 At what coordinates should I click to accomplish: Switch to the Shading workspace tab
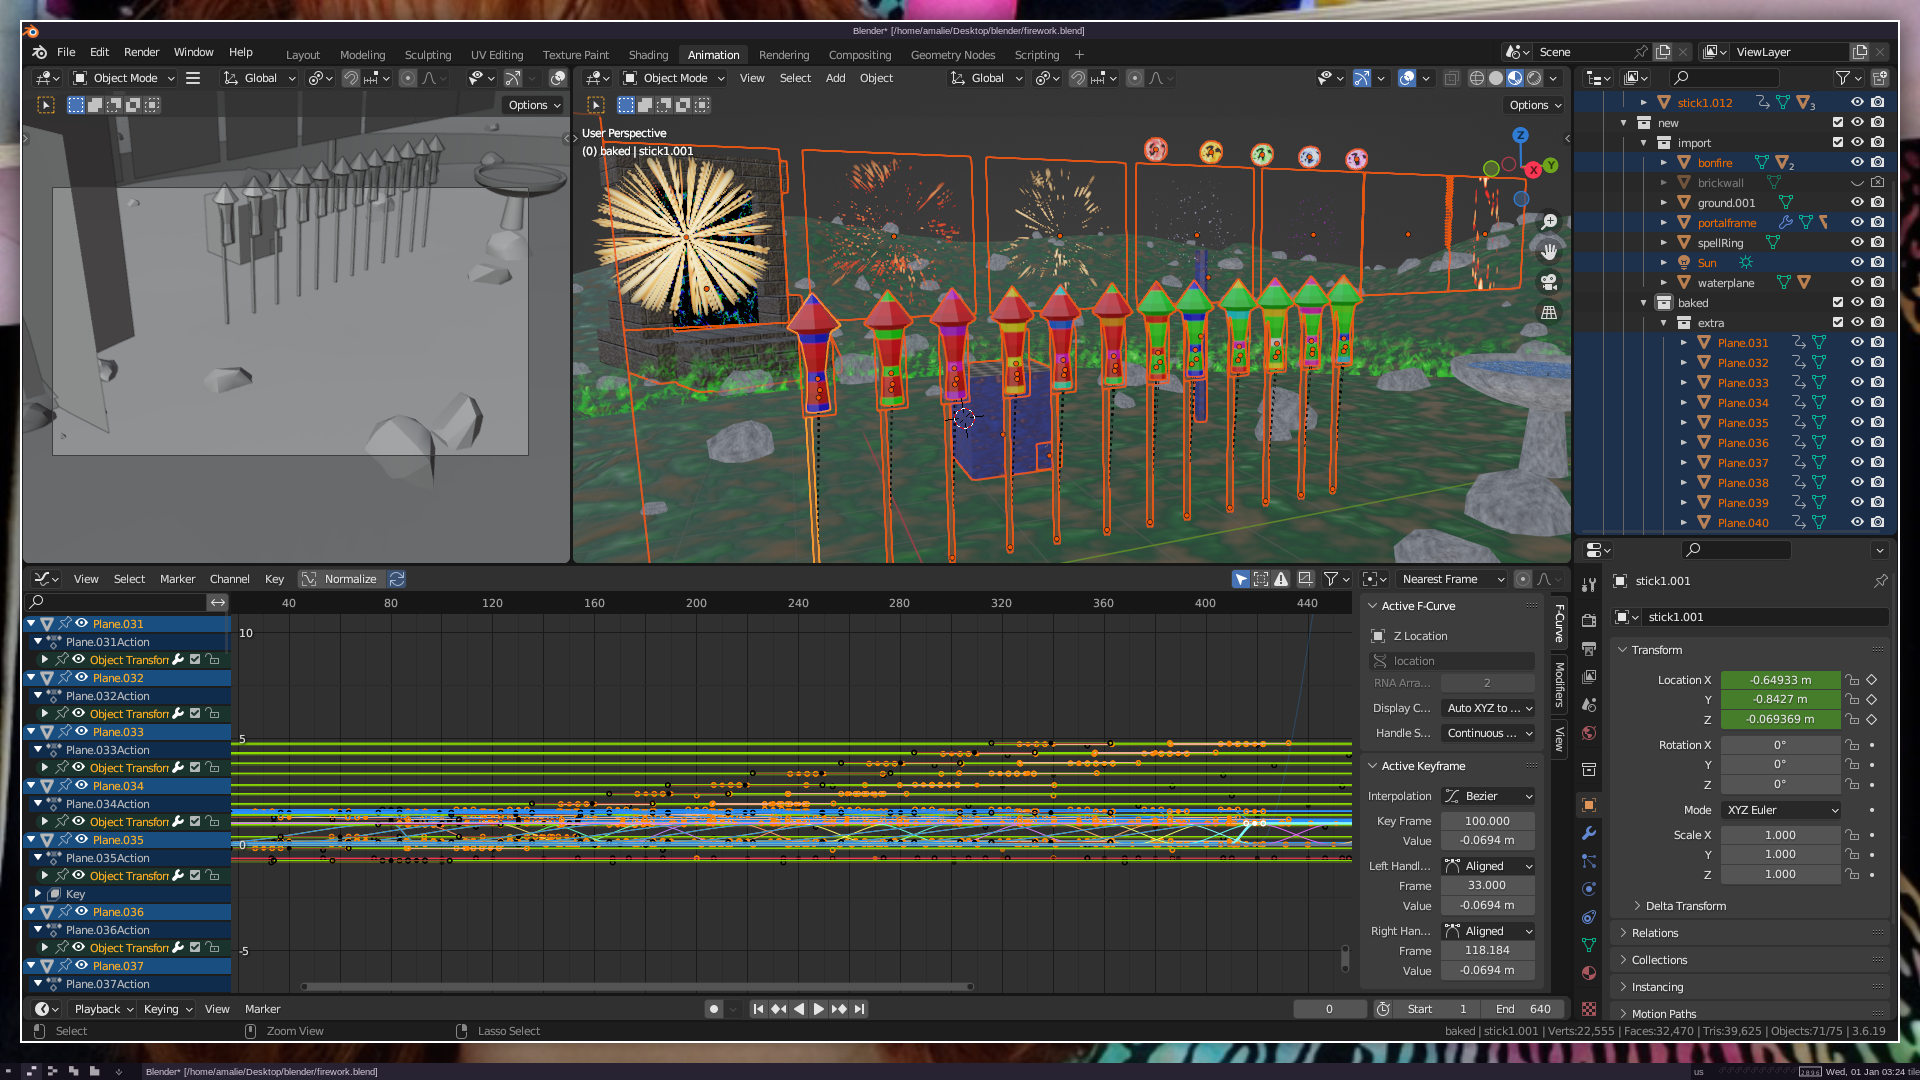coord(648,55)
